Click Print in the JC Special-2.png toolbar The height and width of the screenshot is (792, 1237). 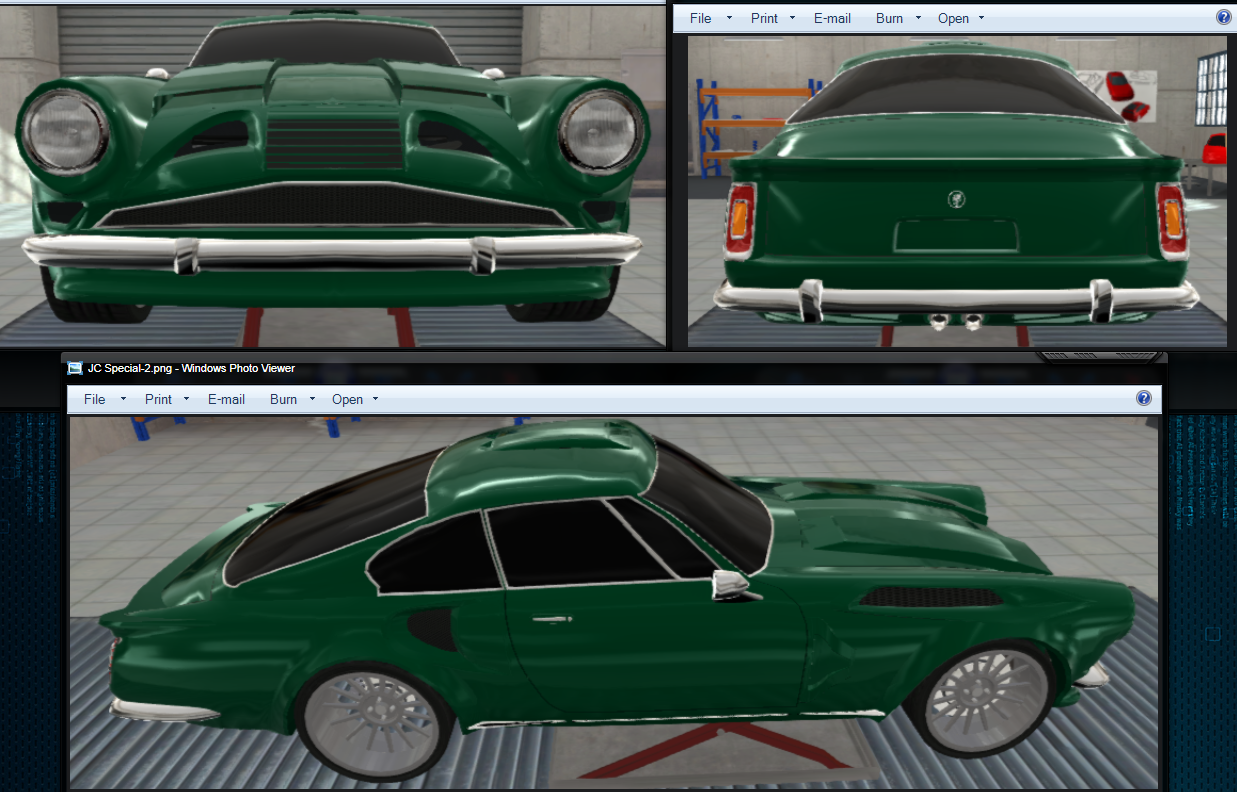coord(158,399)
